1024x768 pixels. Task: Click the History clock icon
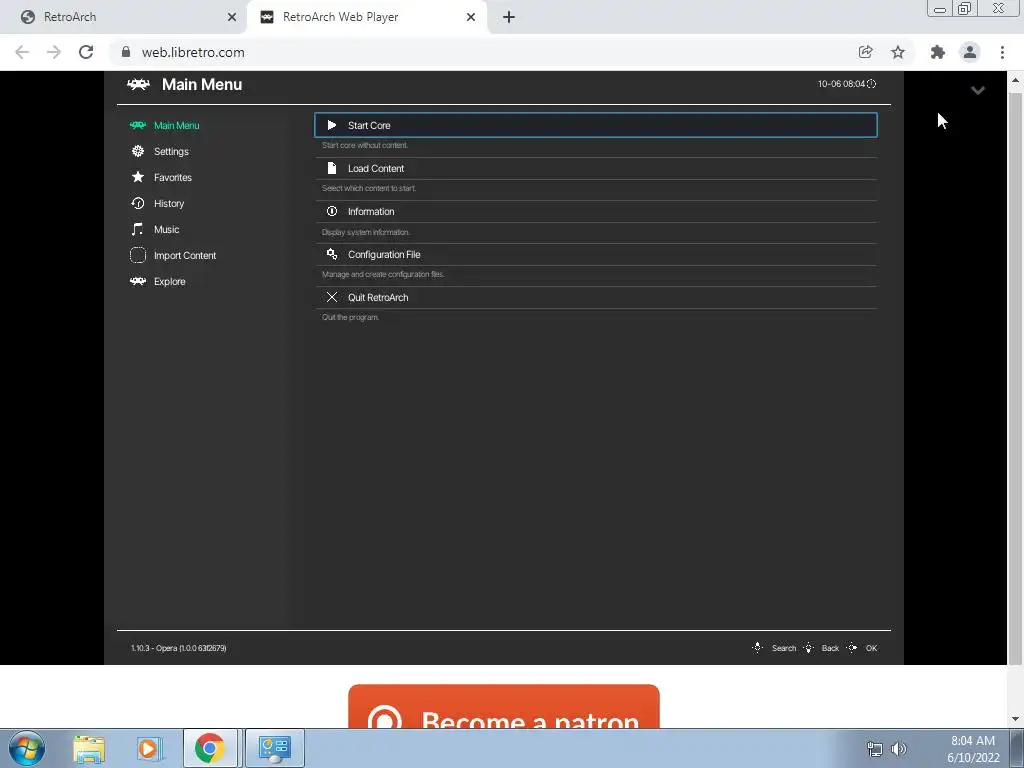click(x=138, y=203)
